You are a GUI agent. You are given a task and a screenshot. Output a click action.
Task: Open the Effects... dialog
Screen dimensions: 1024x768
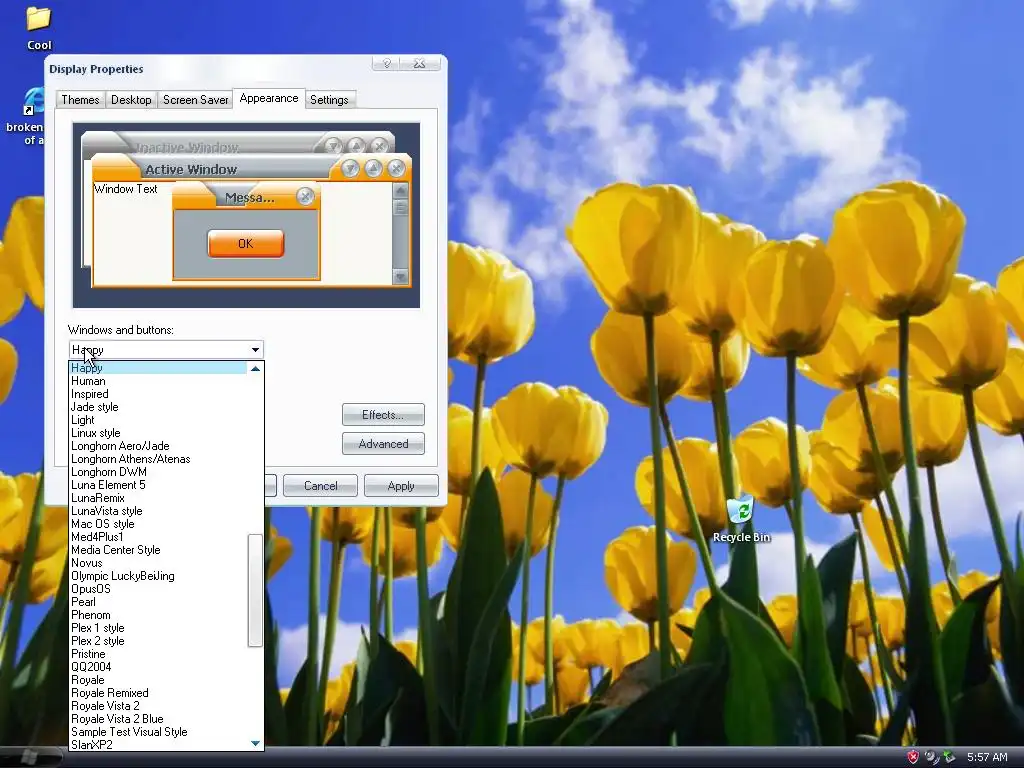point(383,415)
